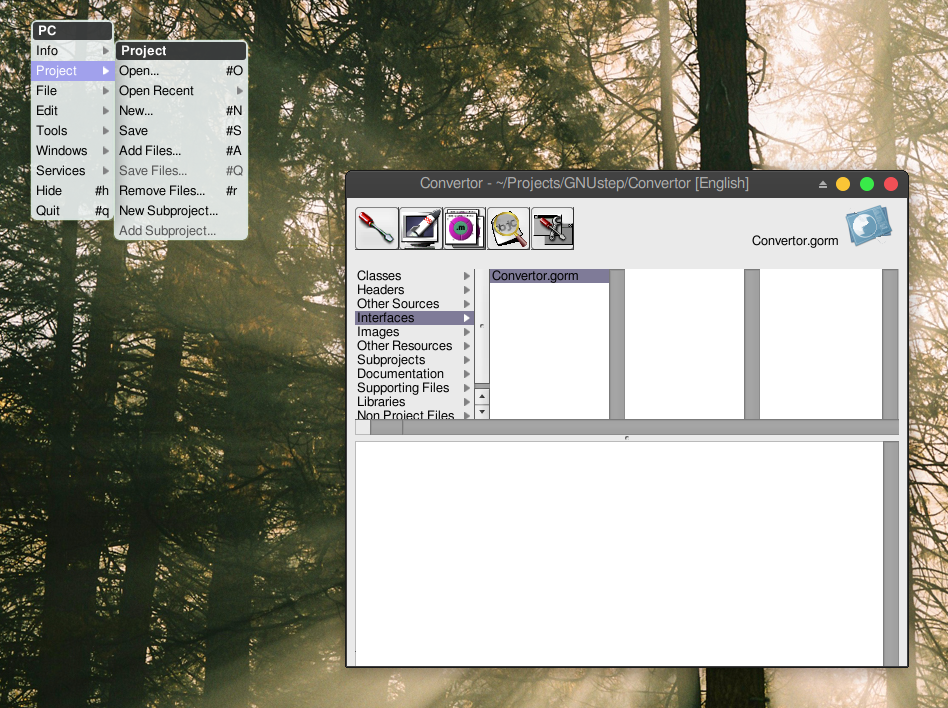The image size is (948, 708).
Task: Open the Launch panel (rocket icon)
Action: click(419, 228)
